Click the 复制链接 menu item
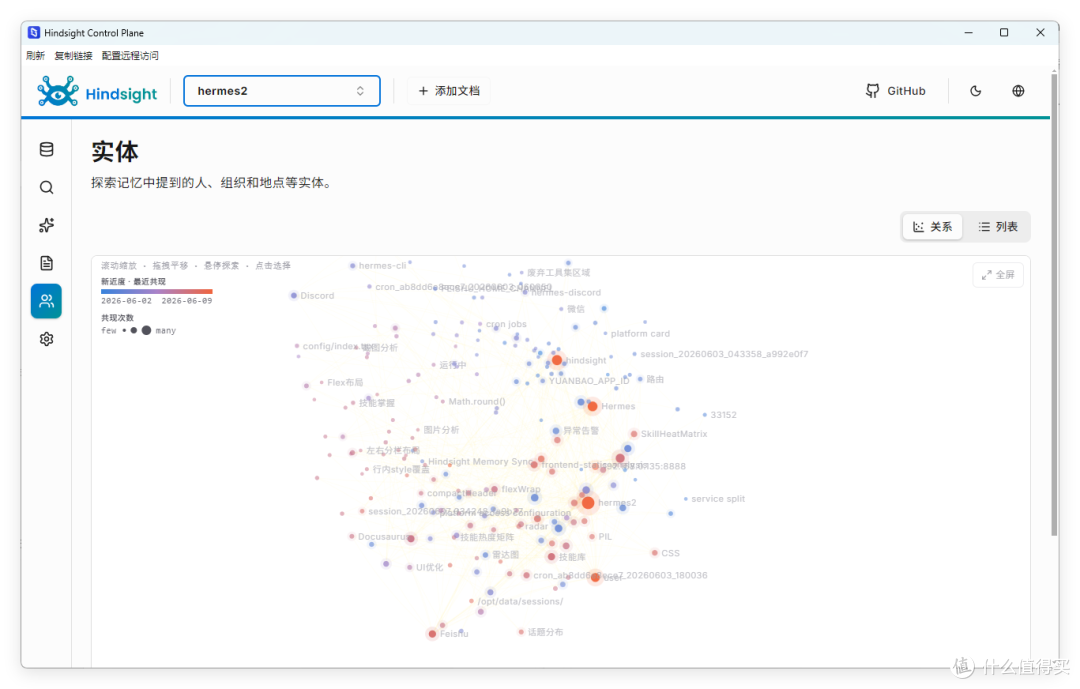This screenshot has height=689, width=1080. (x=73, y=56)
